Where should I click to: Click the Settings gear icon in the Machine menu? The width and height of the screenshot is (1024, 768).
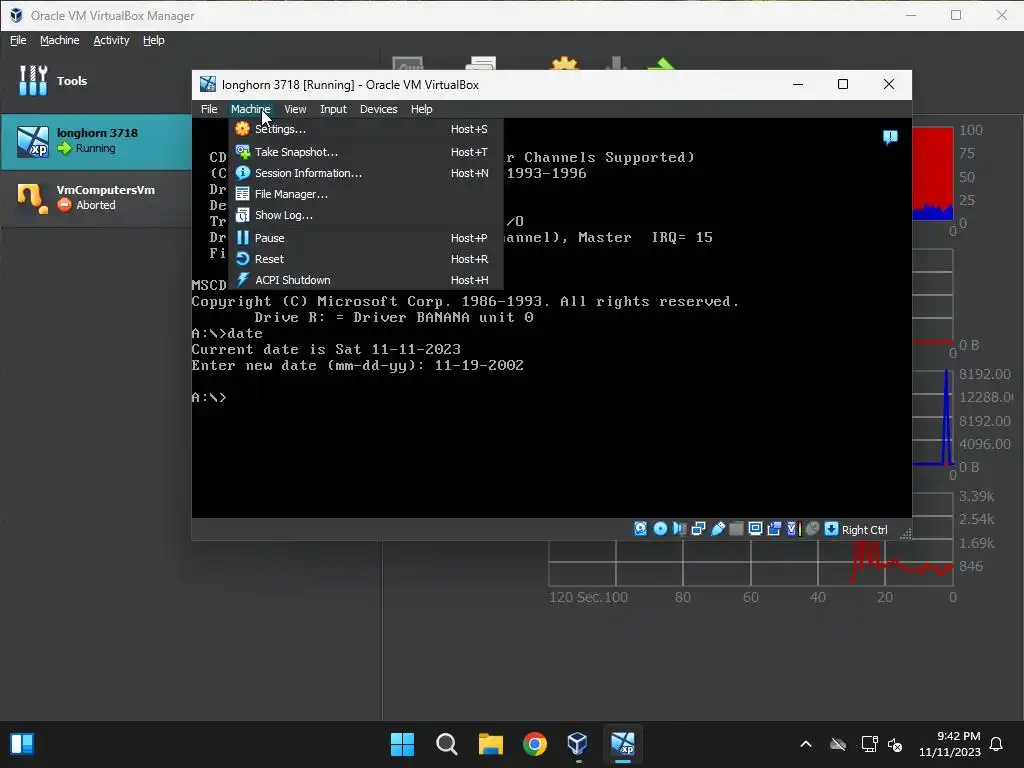242,129
